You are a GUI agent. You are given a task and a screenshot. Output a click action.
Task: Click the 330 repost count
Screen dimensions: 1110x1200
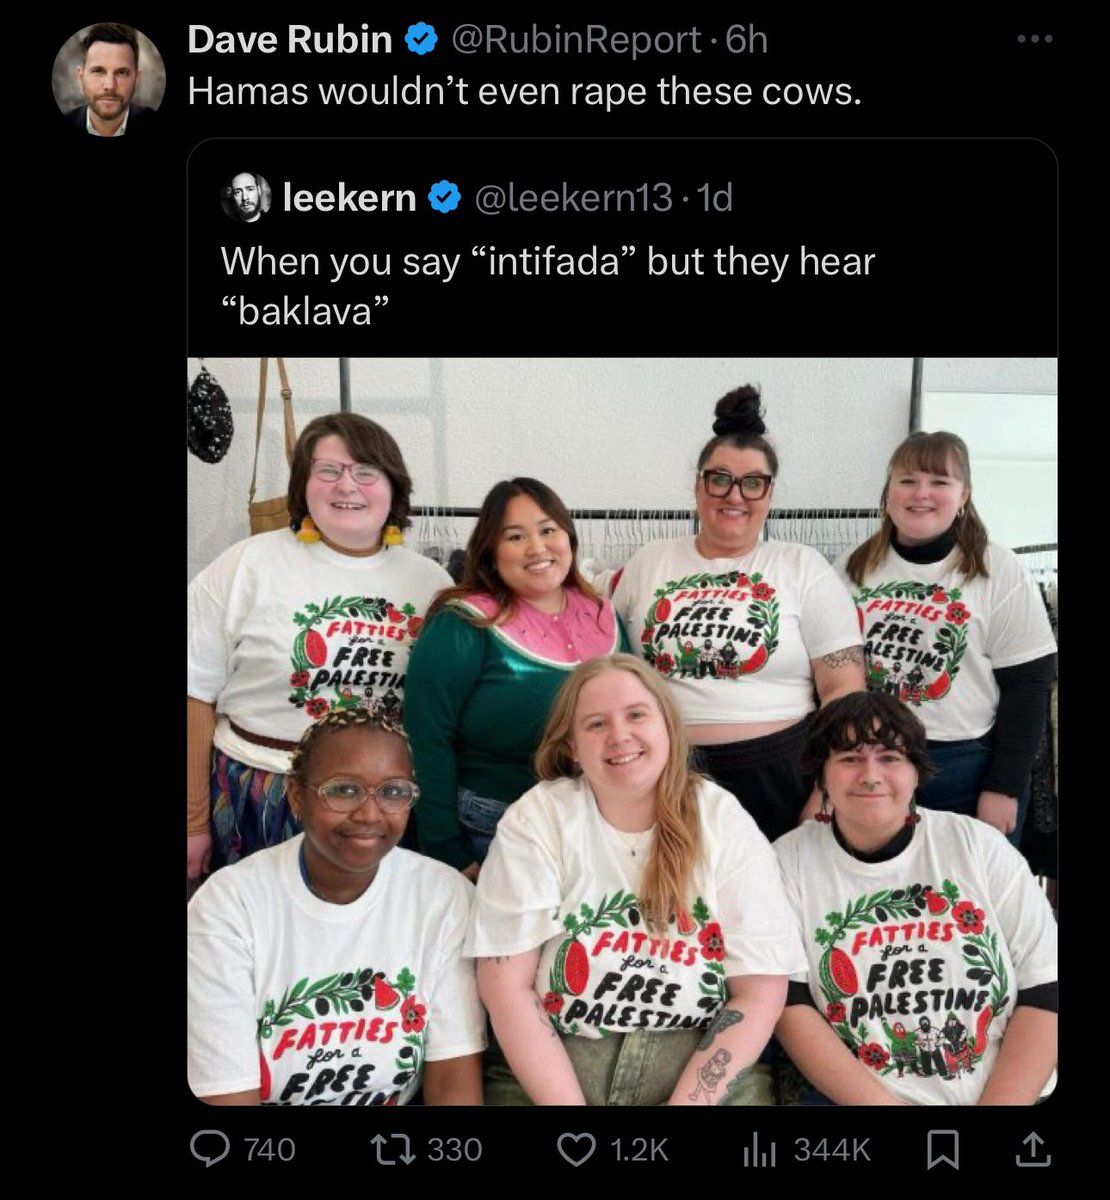pos(455,1150)
